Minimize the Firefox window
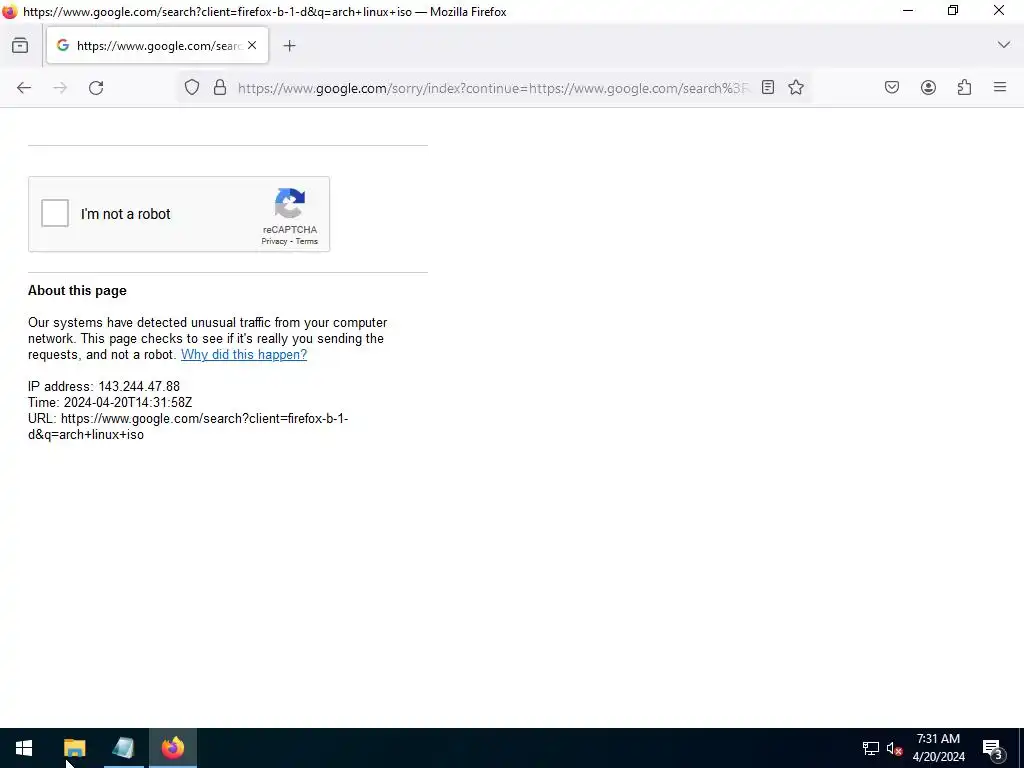 coord(908,10)
